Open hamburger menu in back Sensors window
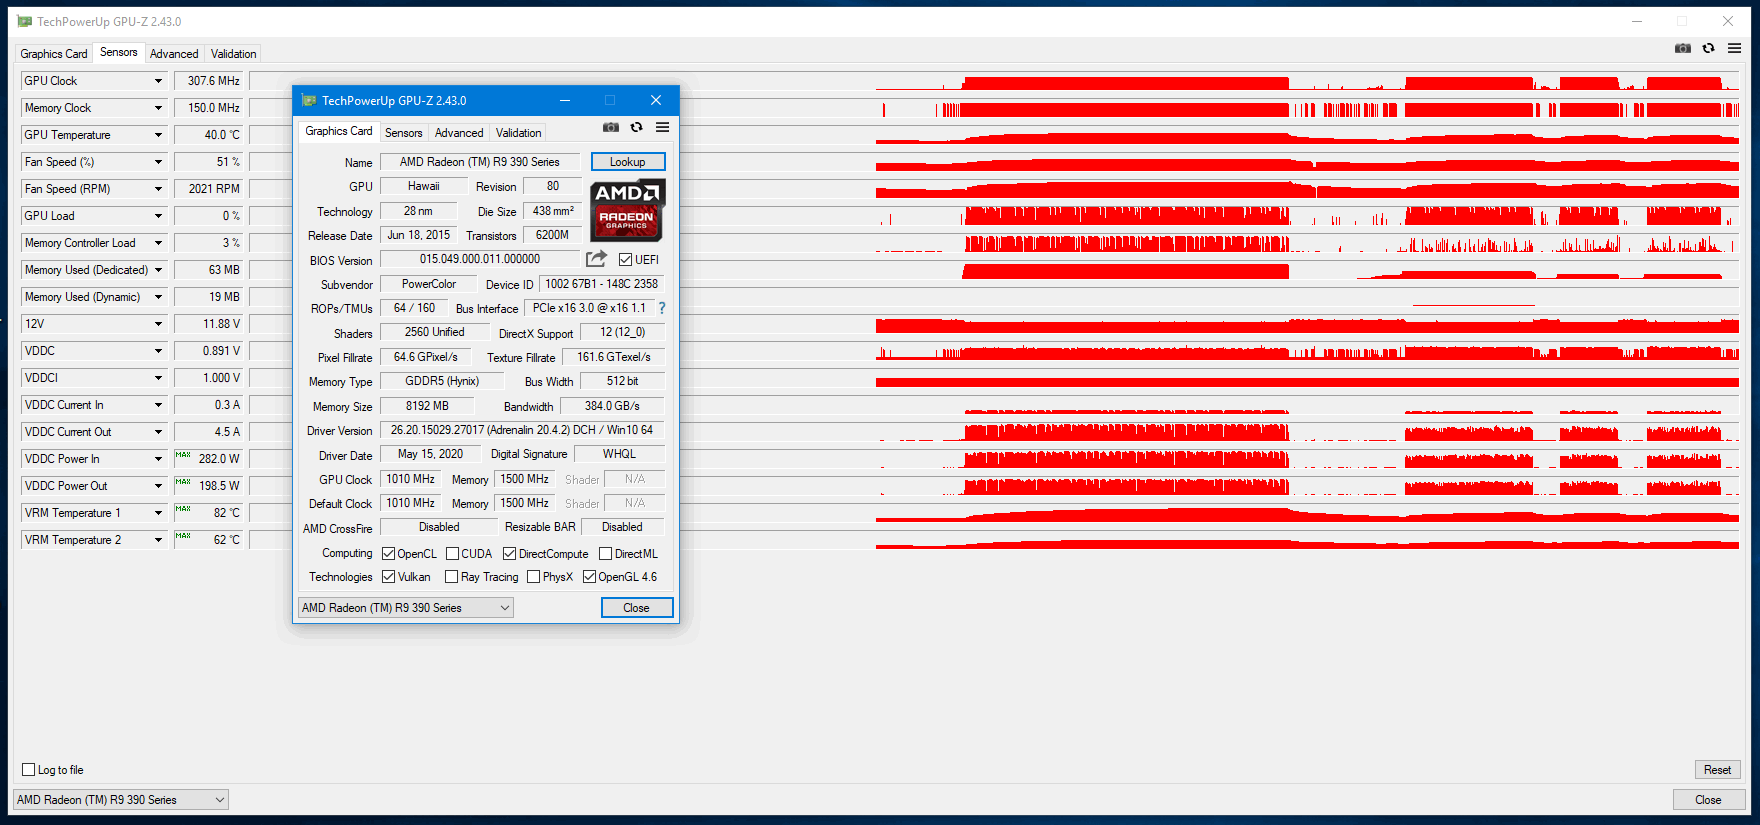Viewport: 1760px width, 825px height. 1734,48
